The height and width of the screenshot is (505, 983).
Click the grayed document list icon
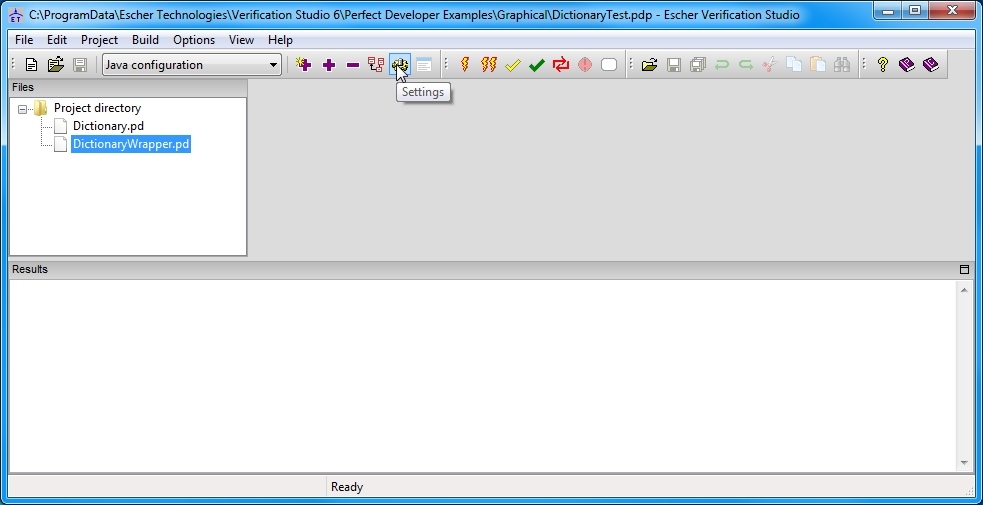point(424,65)
